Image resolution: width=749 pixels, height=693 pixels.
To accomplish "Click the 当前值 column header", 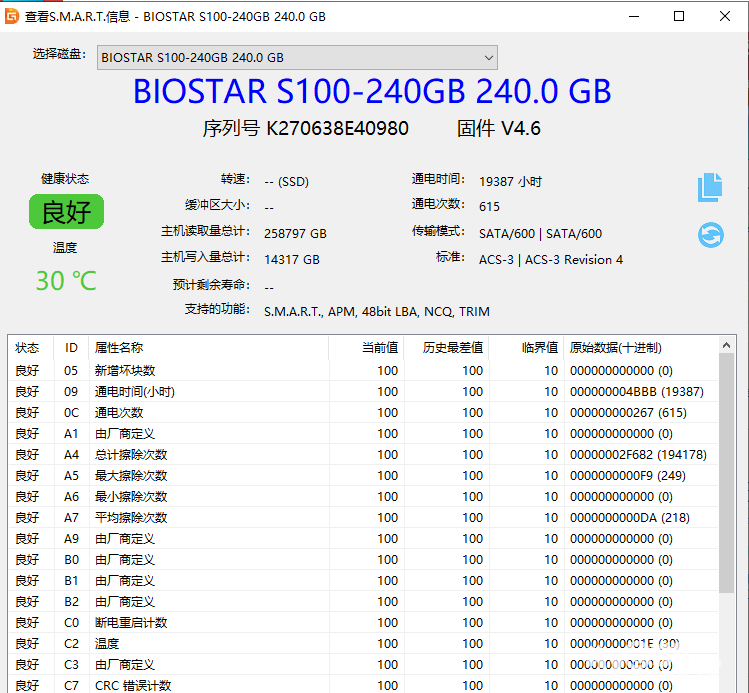I will pos(379,347).
